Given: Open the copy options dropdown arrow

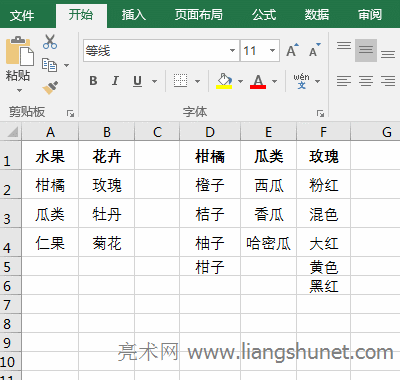Looking at the screenshot, I should [x=66, y=65].
